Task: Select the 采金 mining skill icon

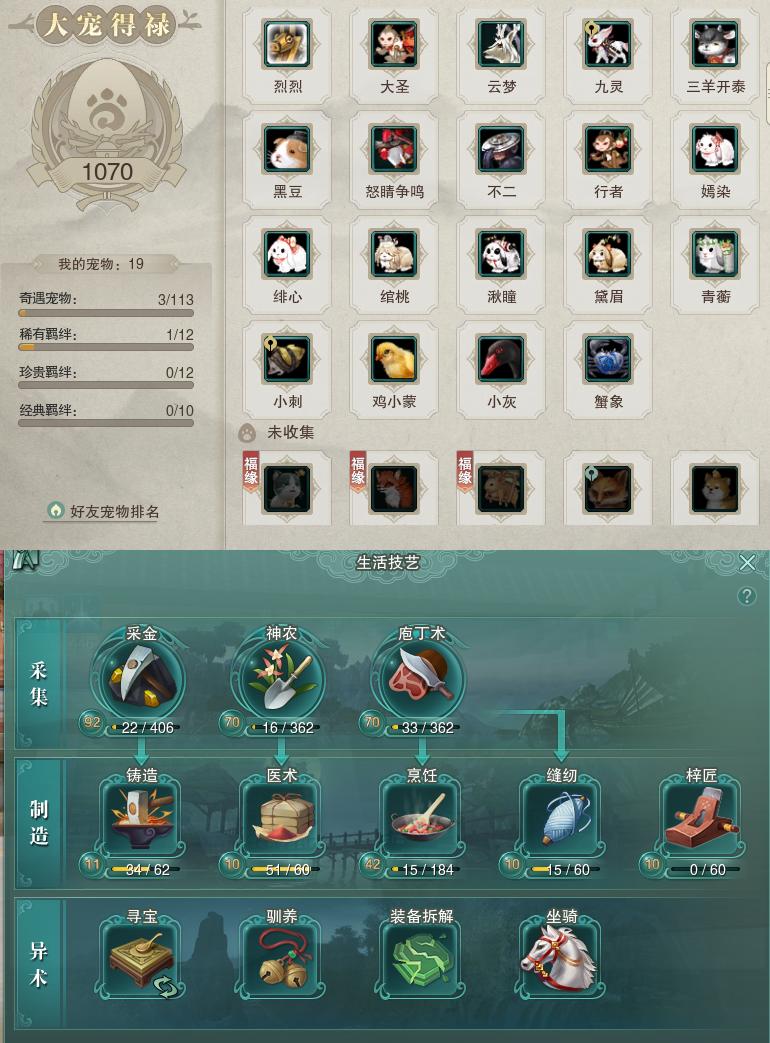Action: coord(140,678)
